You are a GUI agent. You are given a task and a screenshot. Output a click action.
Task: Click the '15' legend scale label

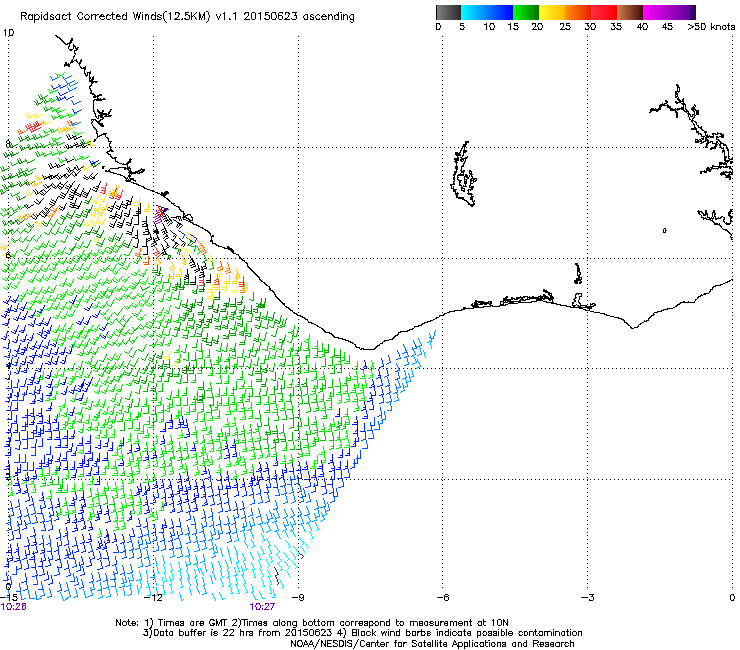click(x=513, y=27)
